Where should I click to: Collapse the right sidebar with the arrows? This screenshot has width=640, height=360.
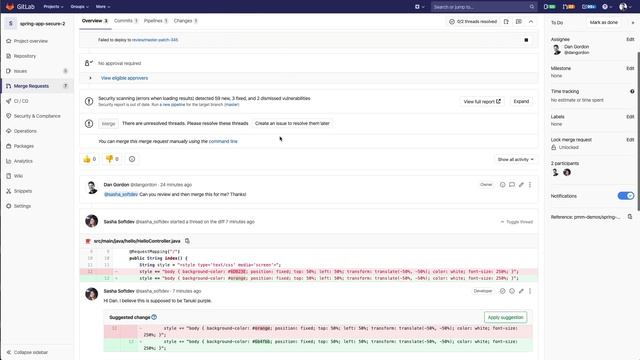tap(633, 22)
